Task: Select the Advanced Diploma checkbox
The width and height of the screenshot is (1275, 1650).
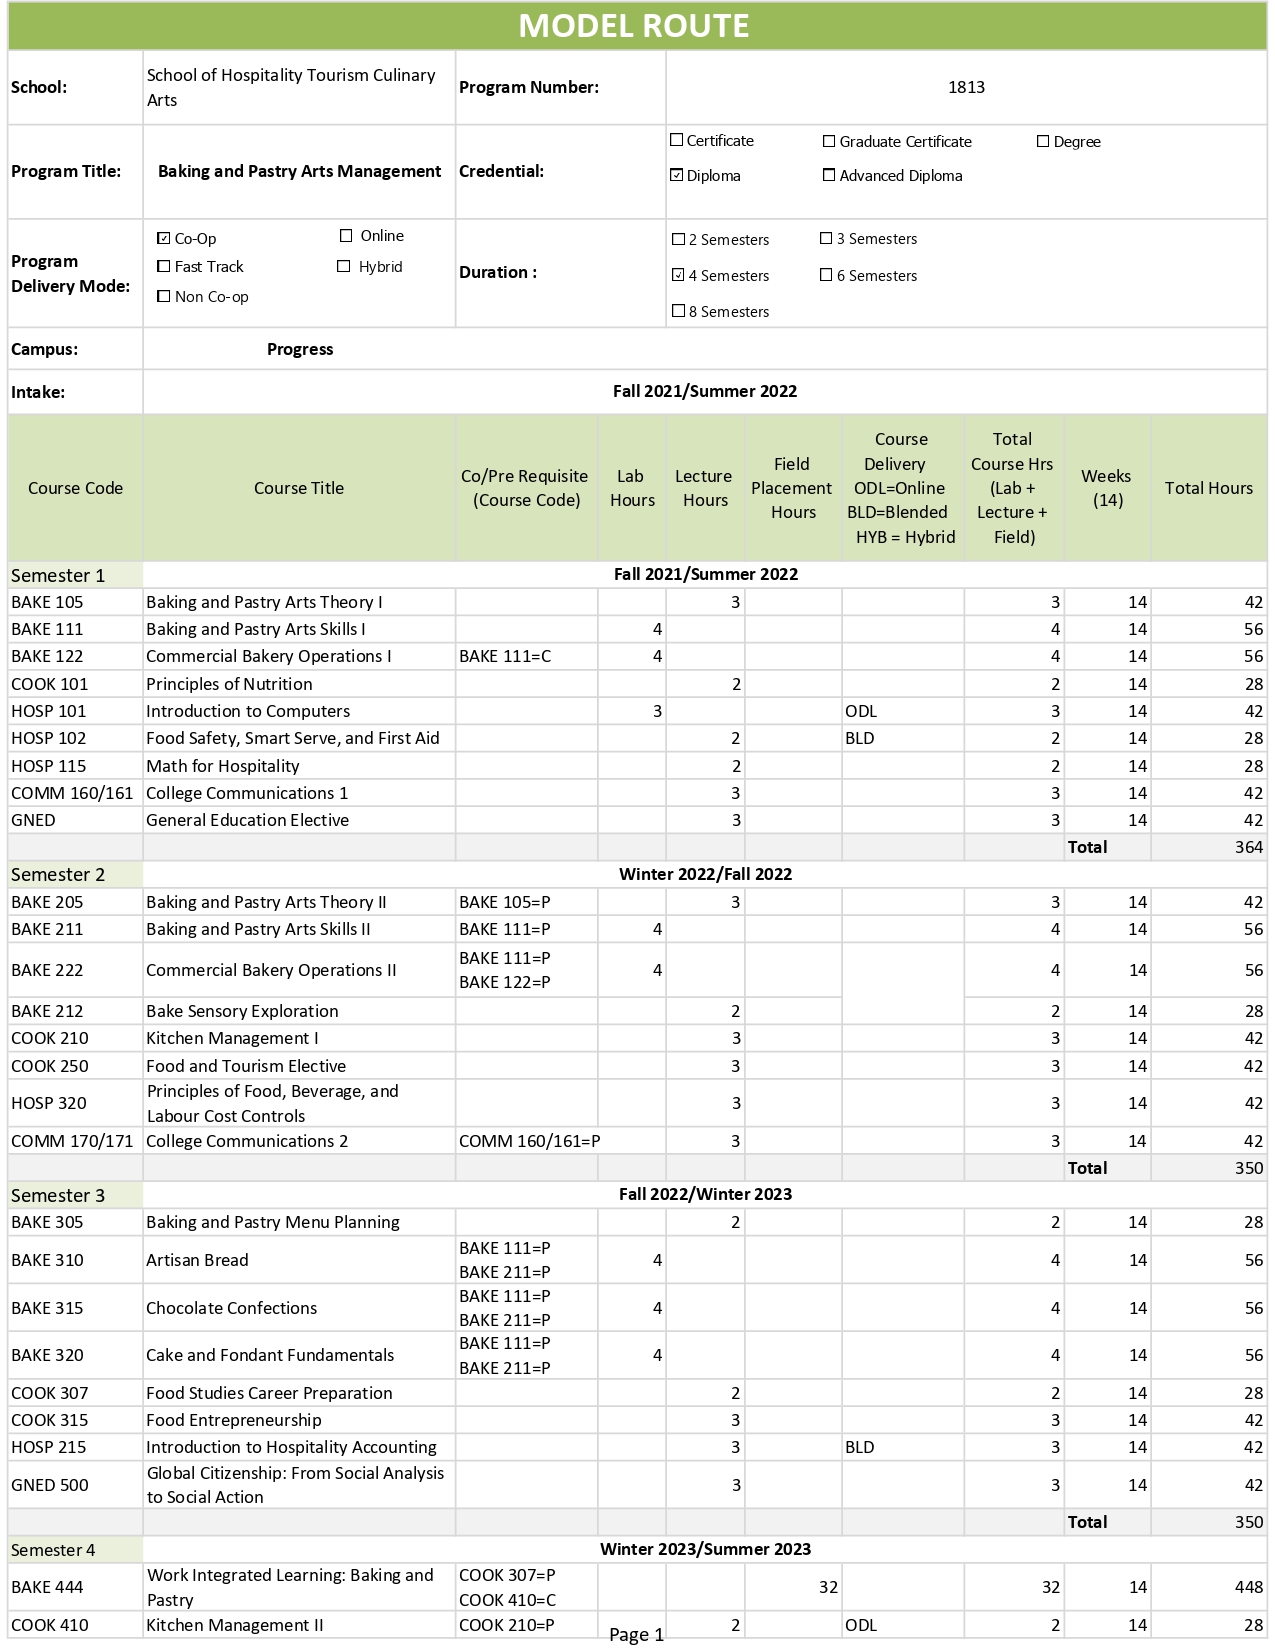Action: click(x=829, y=175)
